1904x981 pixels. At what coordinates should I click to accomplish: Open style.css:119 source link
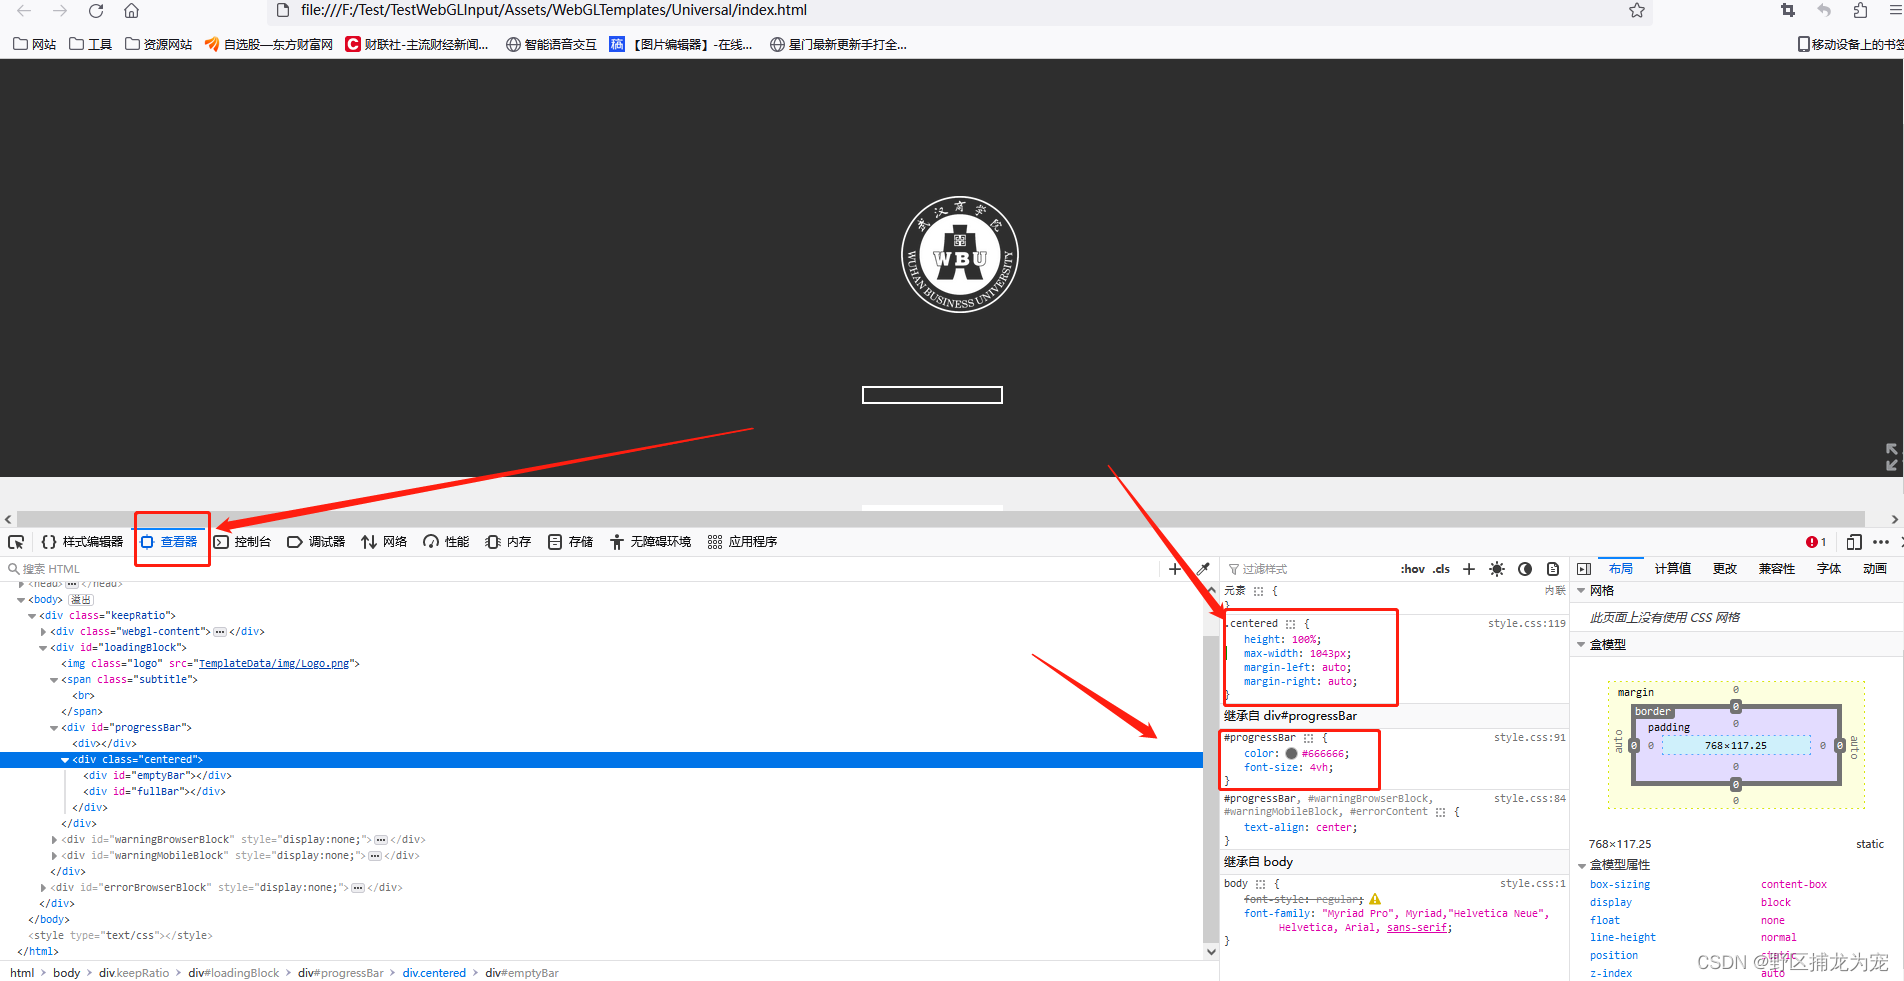[1527, 623]
